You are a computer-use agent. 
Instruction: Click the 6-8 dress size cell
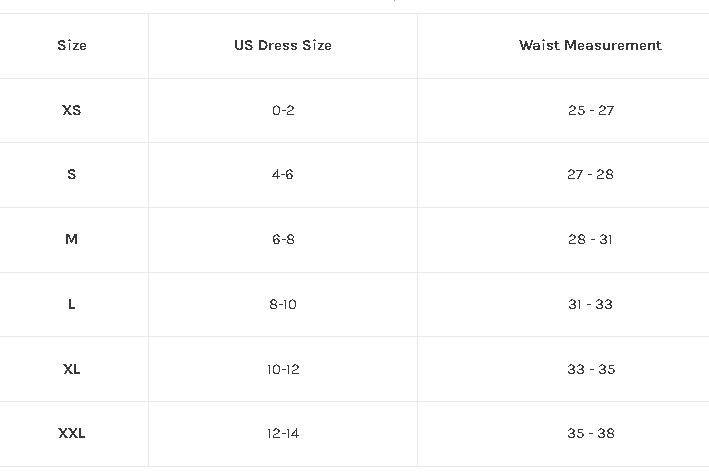tap(283, 239)
